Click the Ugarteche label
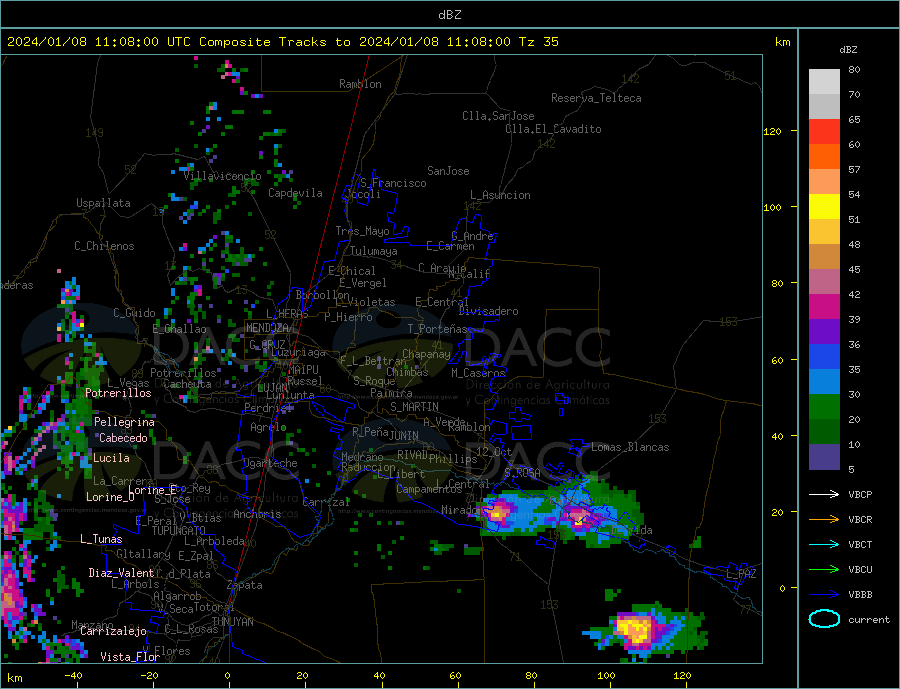Viewport: 900px width, 689px height. [x=270, y=463]
